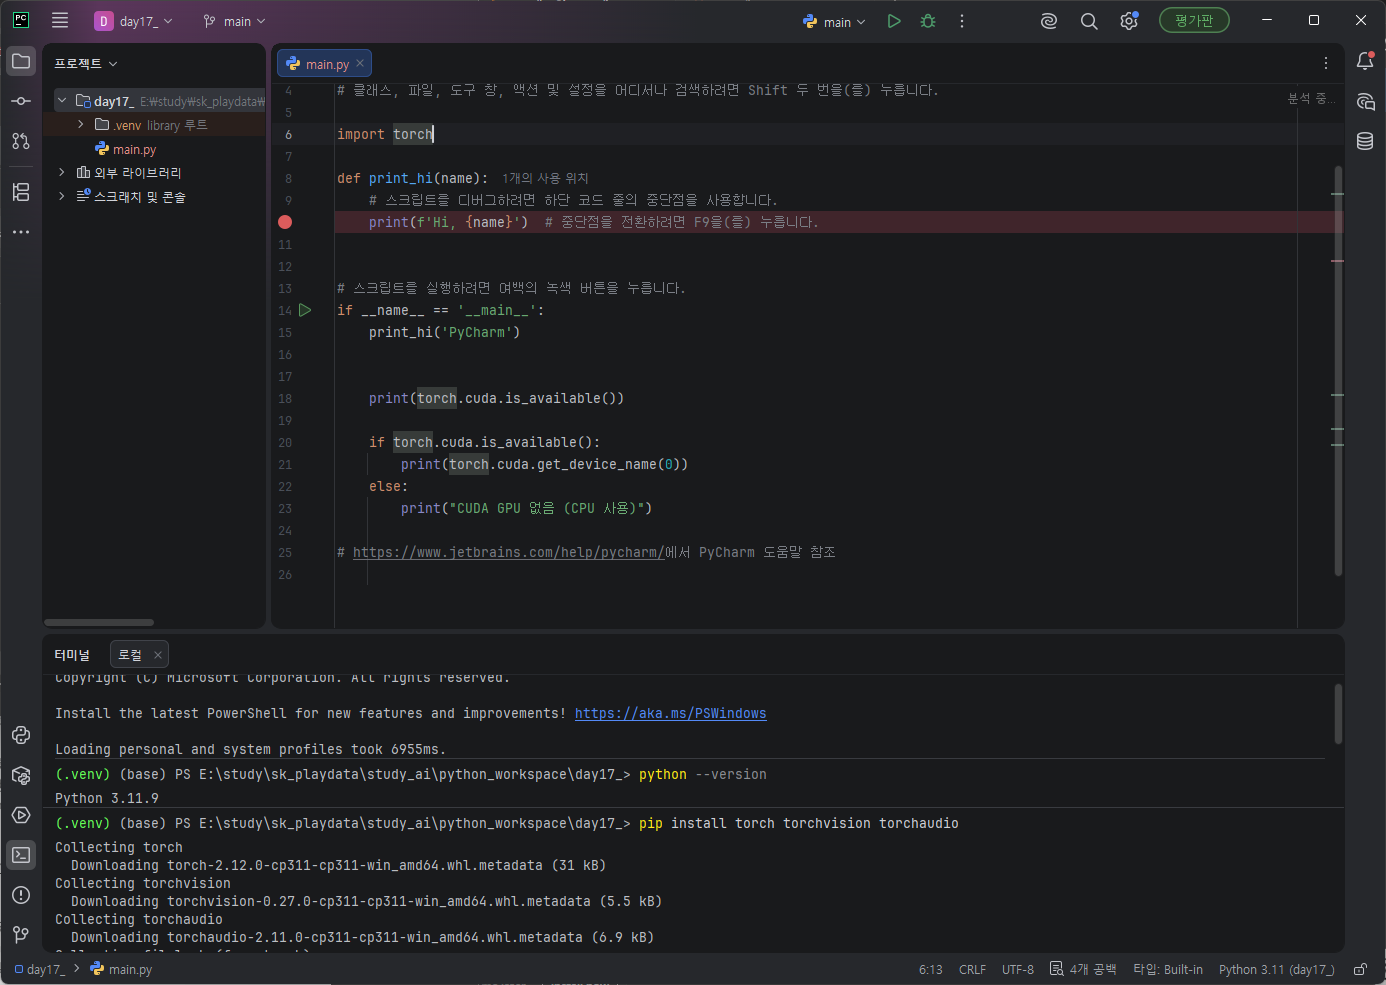Open the main hamburger menu
The image size is (1386, 985).
pos(60,20)
